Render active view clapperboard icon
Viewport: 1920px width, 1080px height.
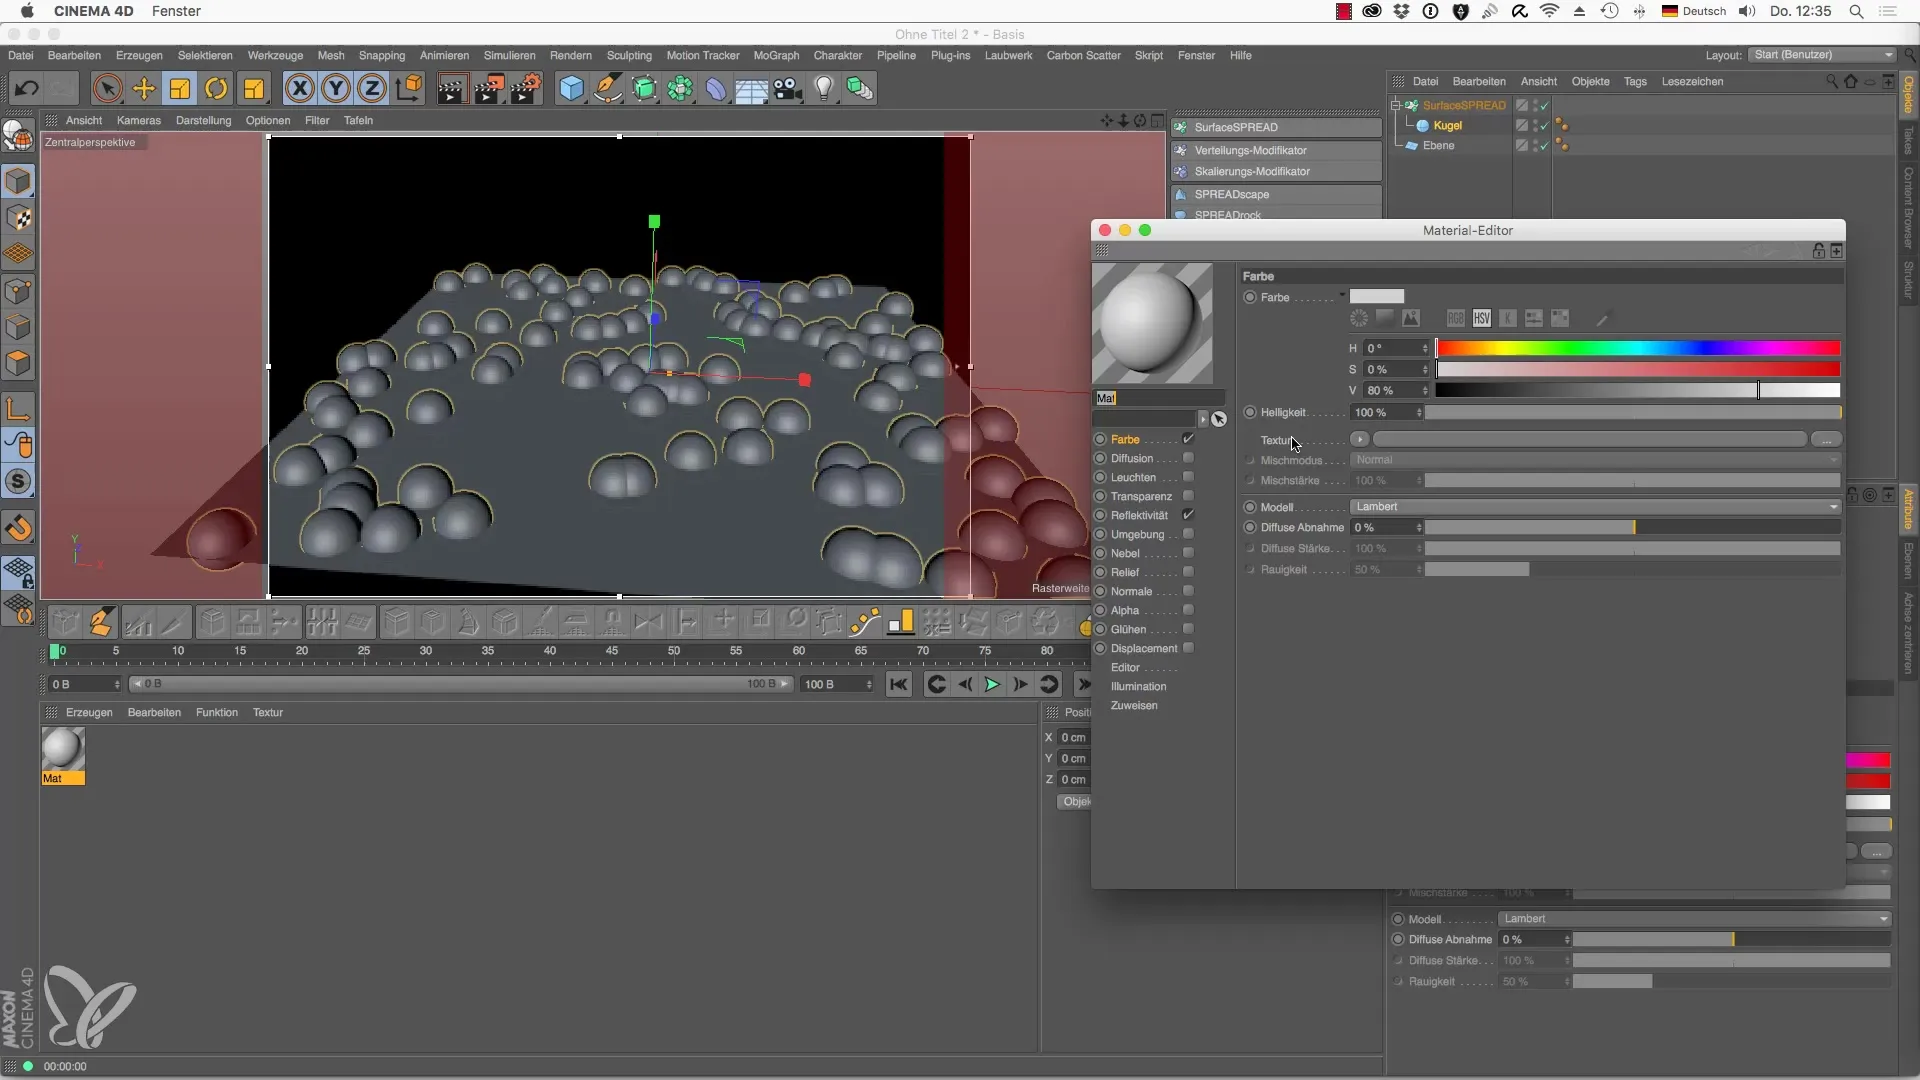451,89
